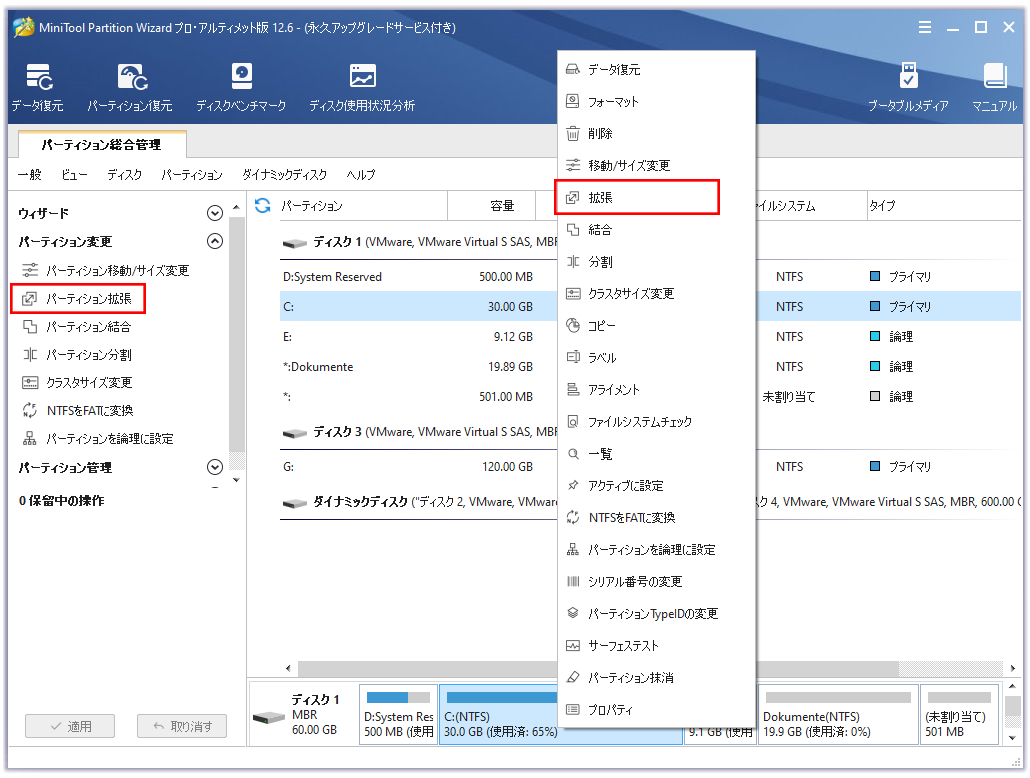
Task: Open the ダイナミックディスク menu
Action: 284,174
